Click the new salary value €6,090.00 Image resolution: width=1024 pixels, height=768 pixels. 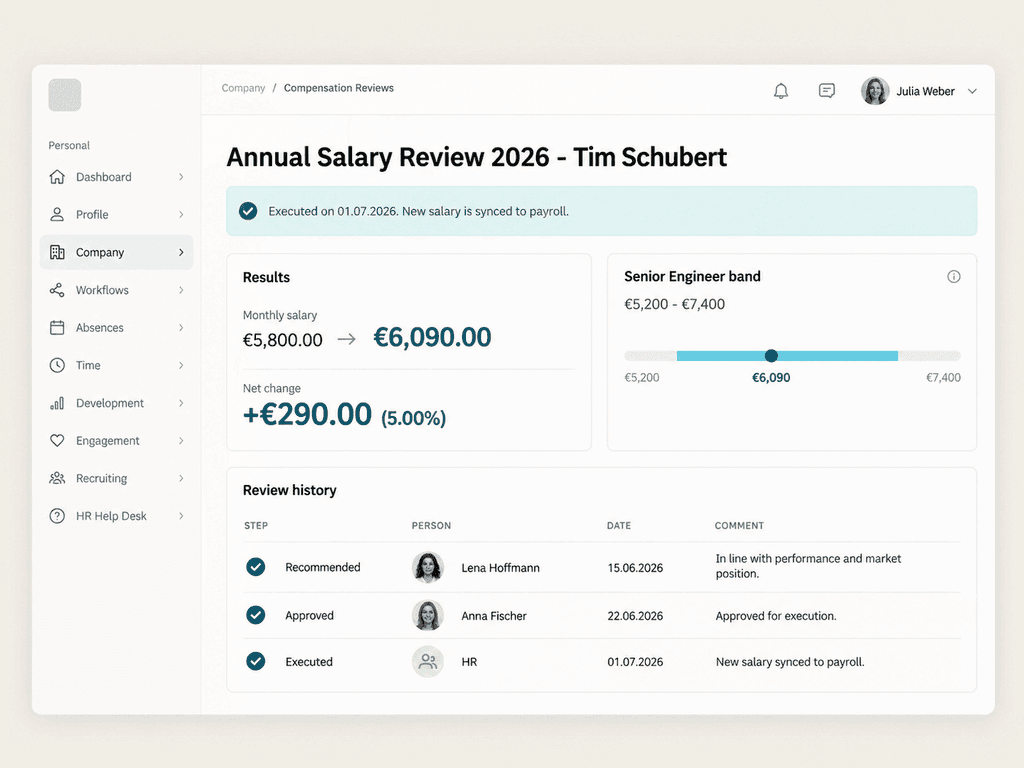[x=432, y=337]
